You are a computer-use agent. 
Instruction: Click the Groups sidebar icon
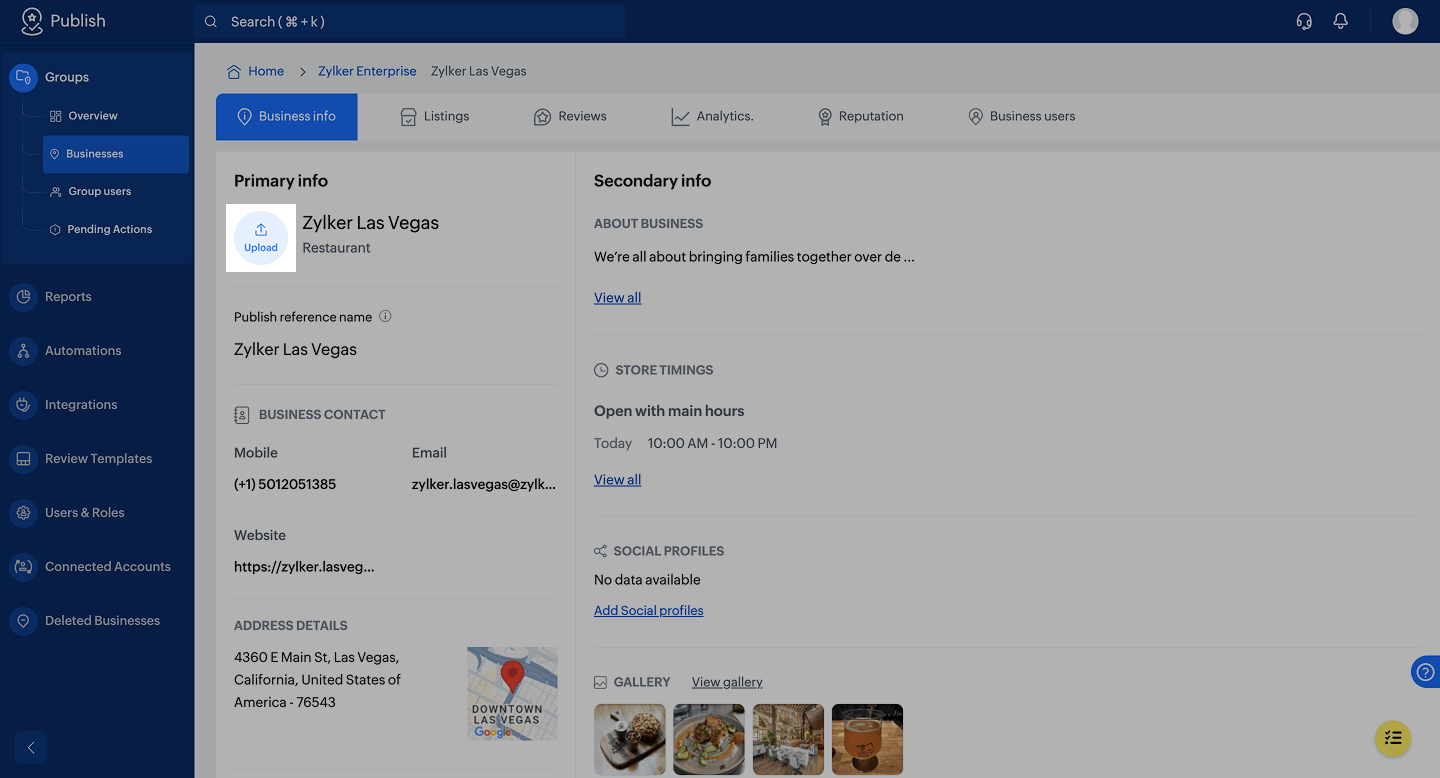pos(23,77)
